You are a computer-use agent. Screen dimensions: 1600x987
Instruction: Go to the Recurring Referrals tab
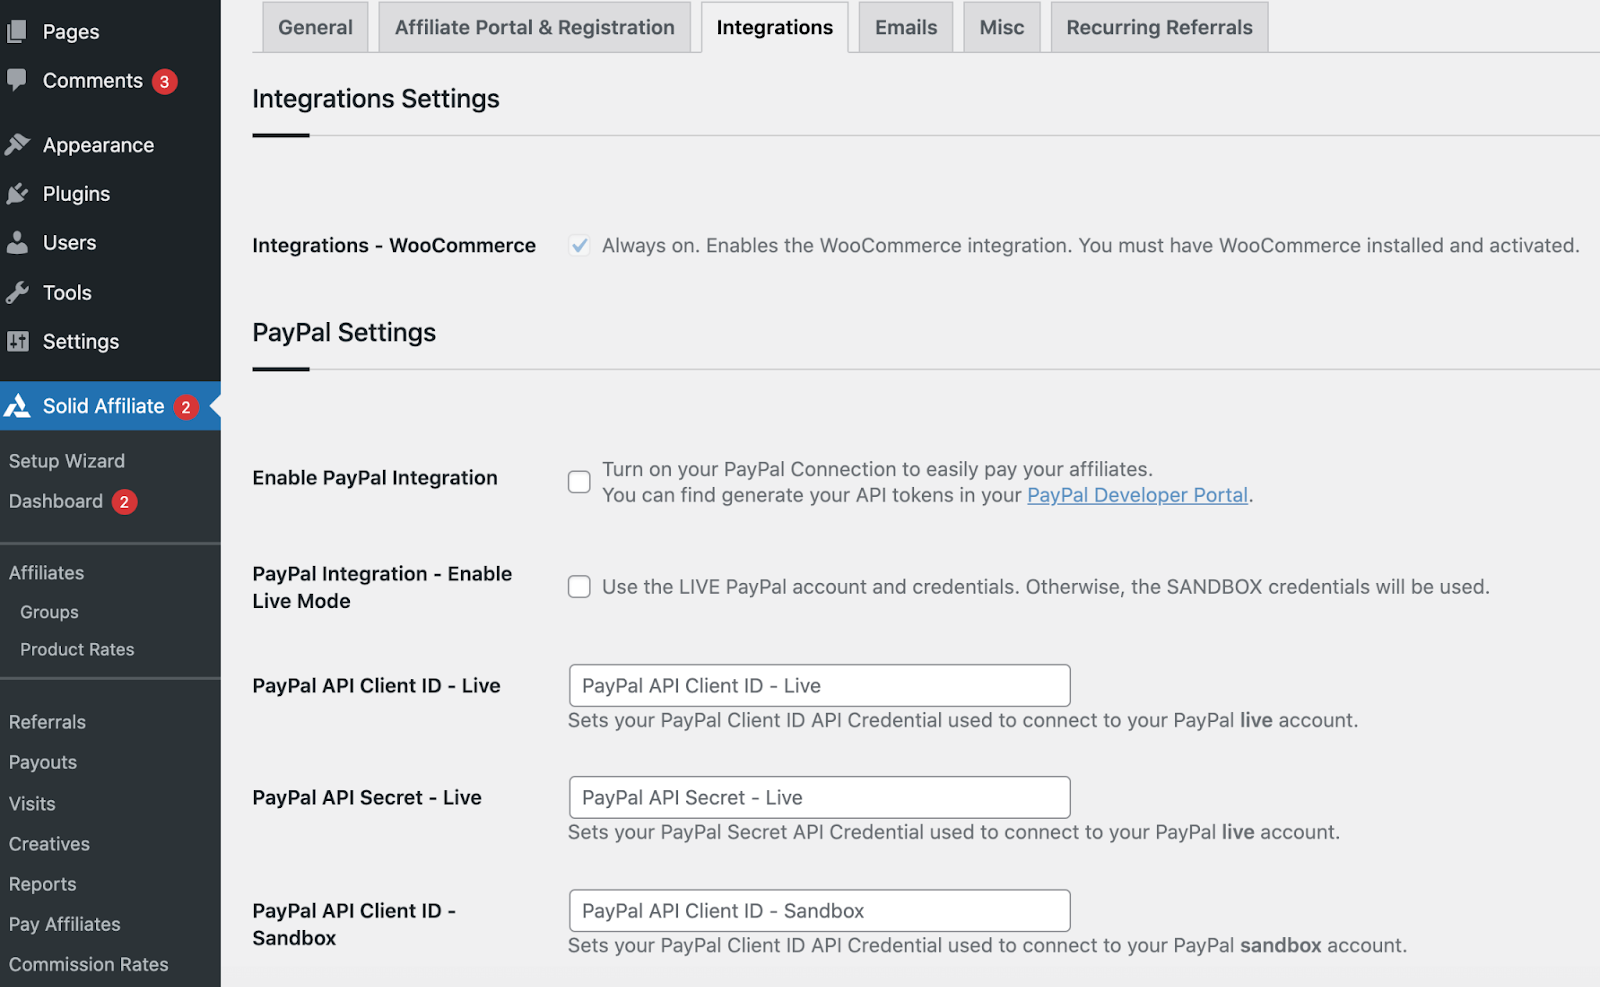(1160, 27)
